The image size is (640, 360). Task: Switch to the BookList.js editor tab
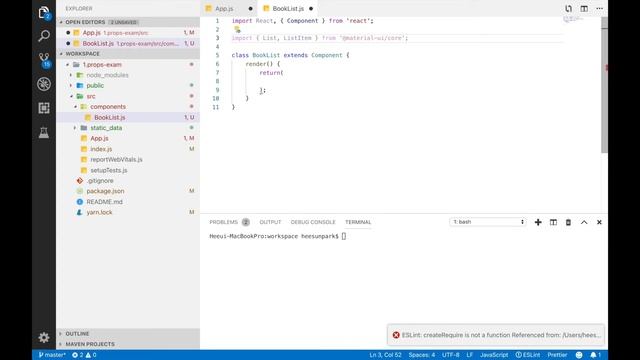coord(288,9)
